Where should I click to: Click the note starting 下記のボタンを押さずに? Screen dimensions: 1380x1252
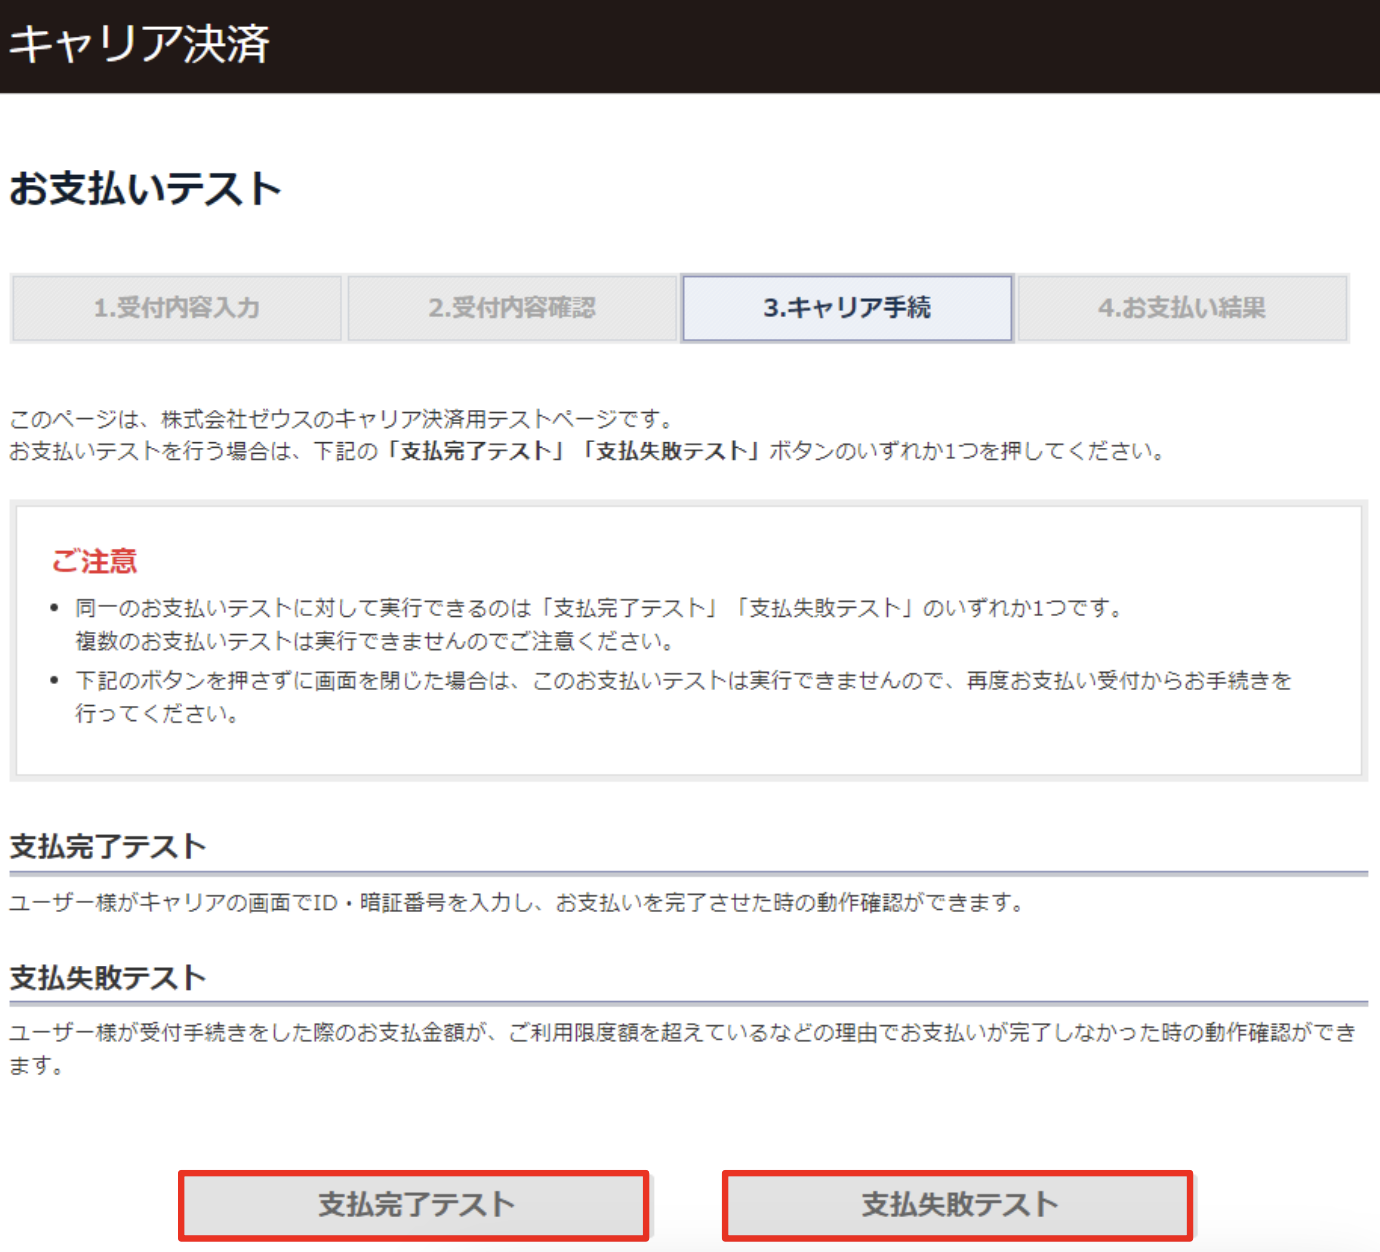(684, 696)
